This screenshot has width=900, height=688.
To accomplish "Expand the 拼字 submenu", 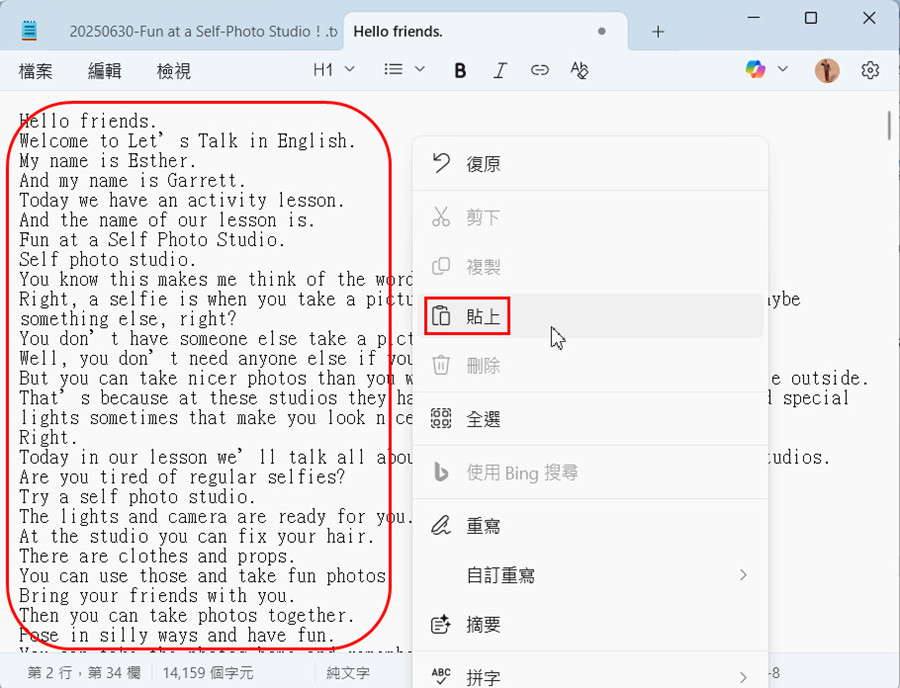I will click(590, 676).
